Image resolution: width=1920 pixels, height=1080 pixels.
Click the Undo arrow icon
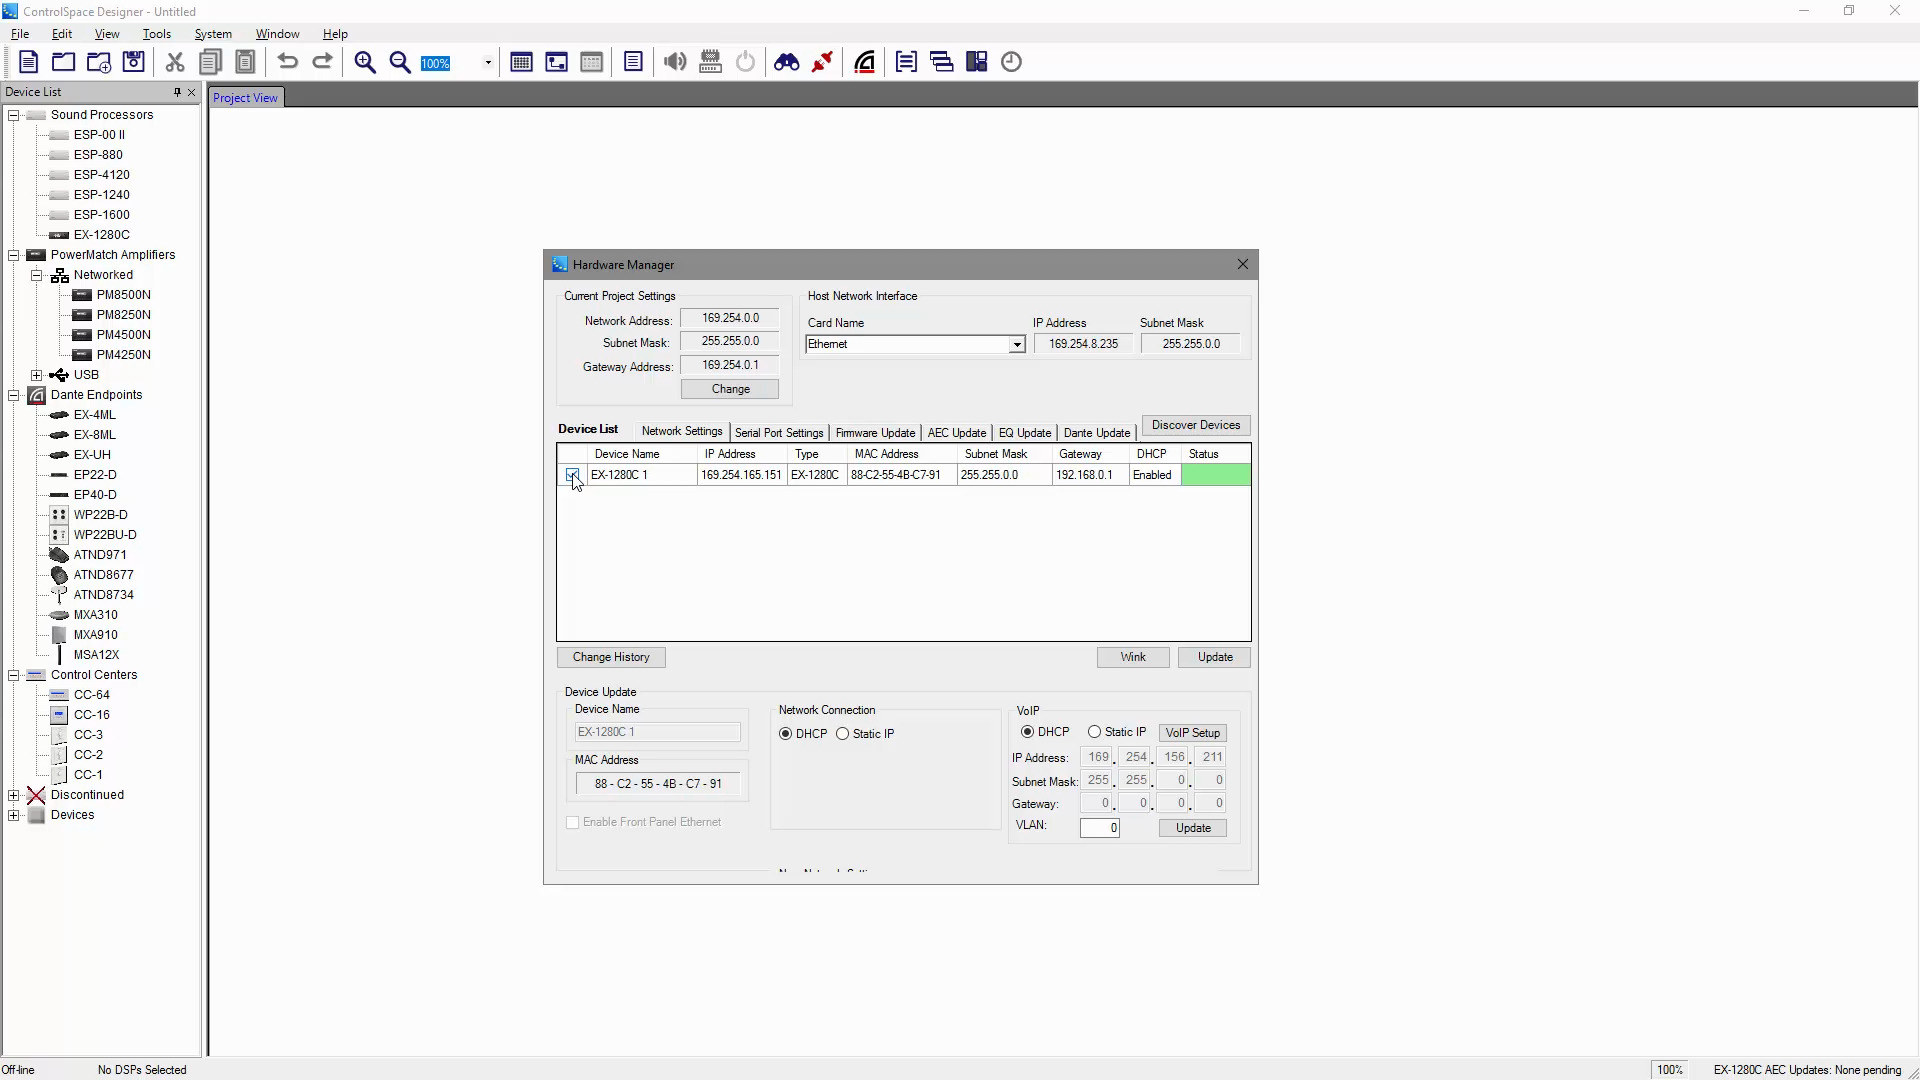point(288,62)
